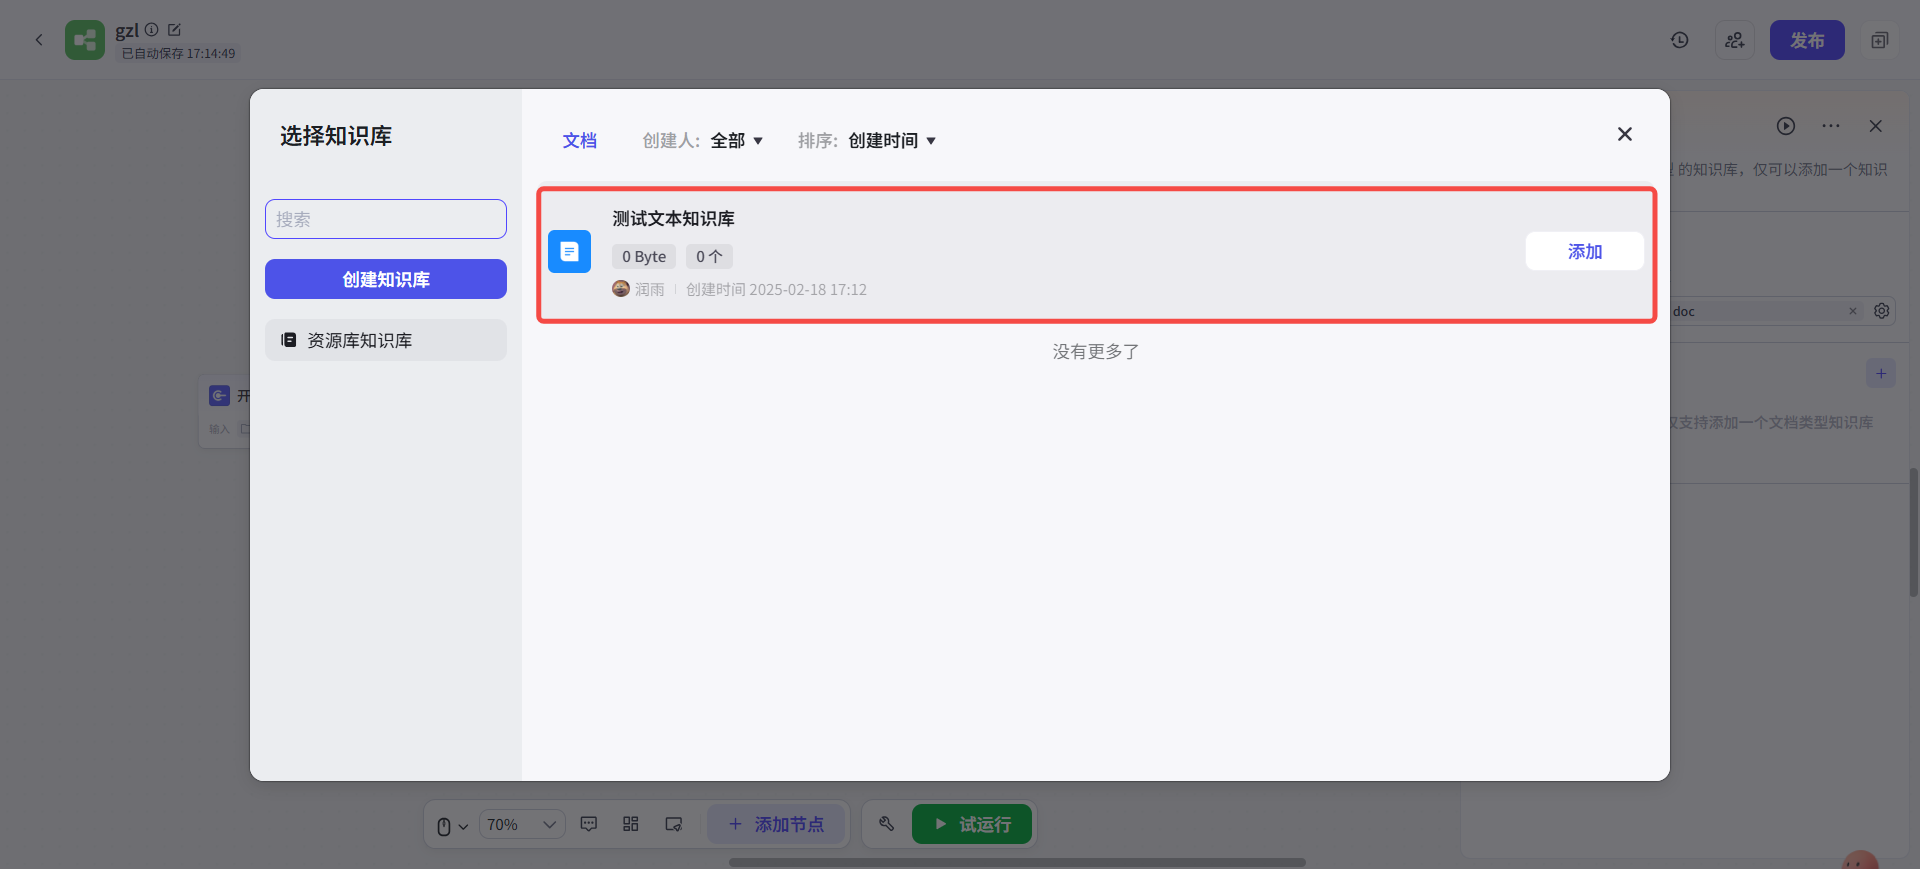Click the 没有更多了 text
Screen dimensions: 1920x869
1096,352
